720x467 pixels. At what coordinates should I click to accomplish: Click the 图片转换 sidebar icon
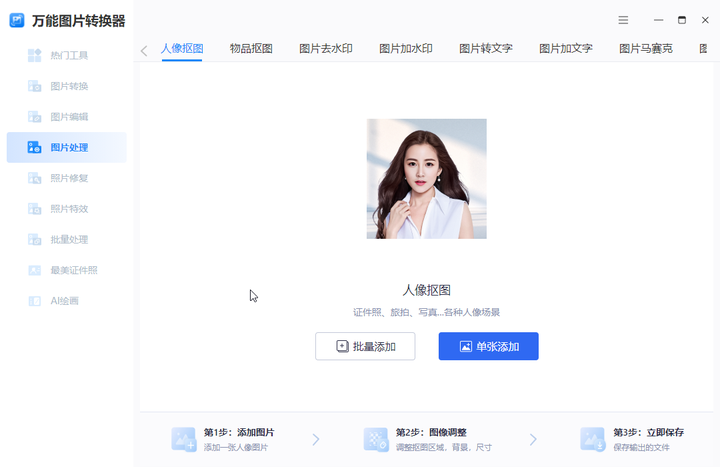click(x=34, y=86)
